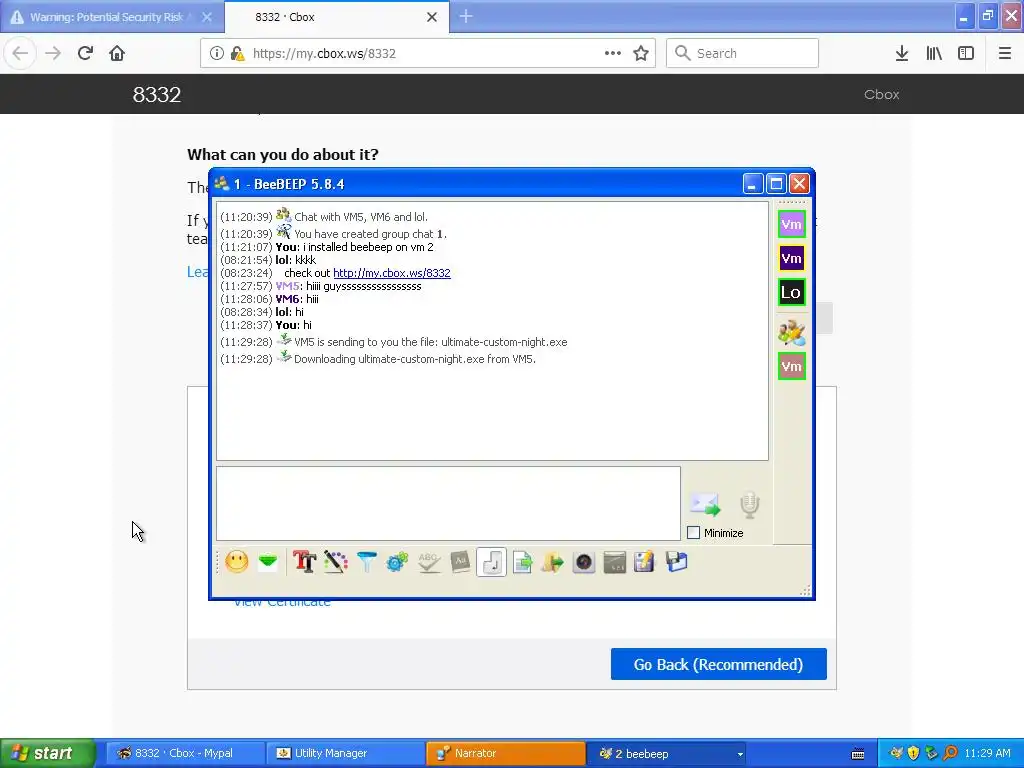This screenshot has width=1024, height=768.
Task: Click the browser Search box
Action: click(x=743, y=53)
